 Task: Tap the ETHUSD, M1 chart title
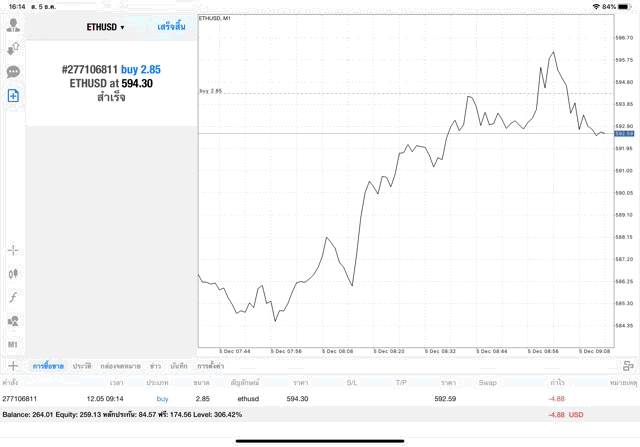215,18
